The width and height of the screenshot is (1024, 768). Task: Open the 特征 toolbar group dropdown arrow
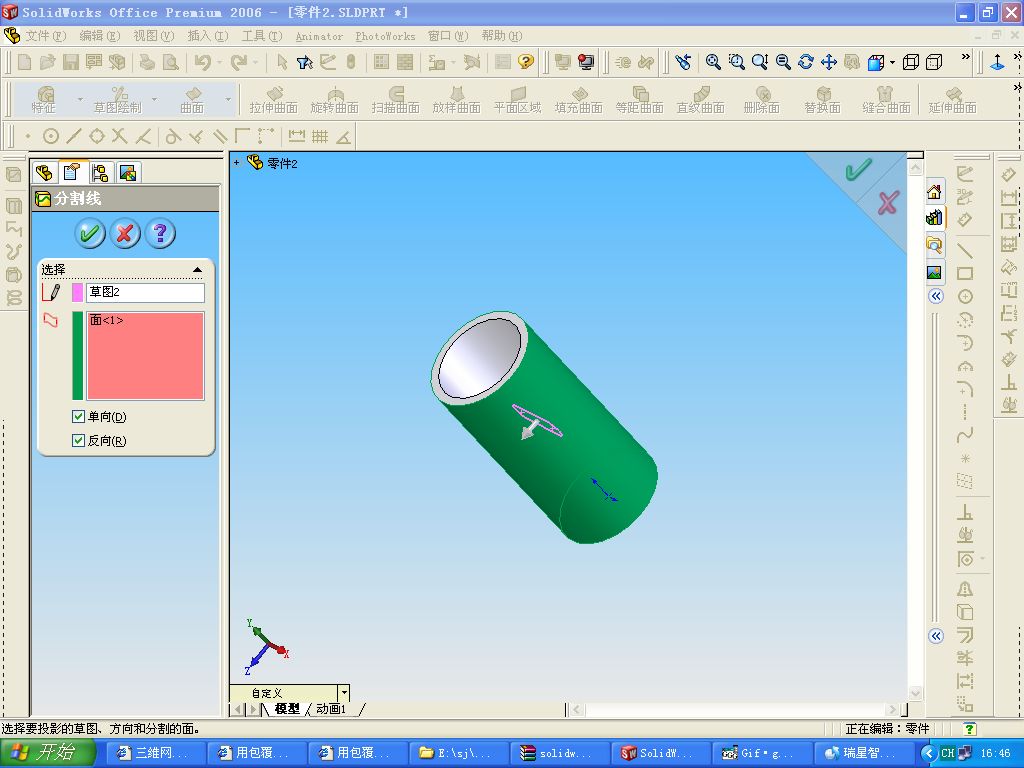(80, 99)
